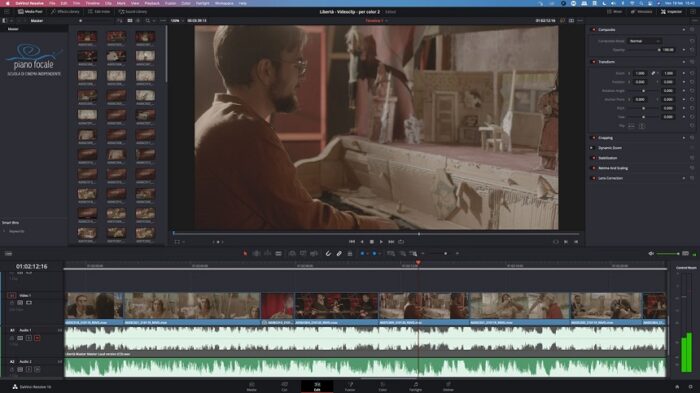
Task: Disable the Transform section red toggle
Action: click(x=593, y=62)
